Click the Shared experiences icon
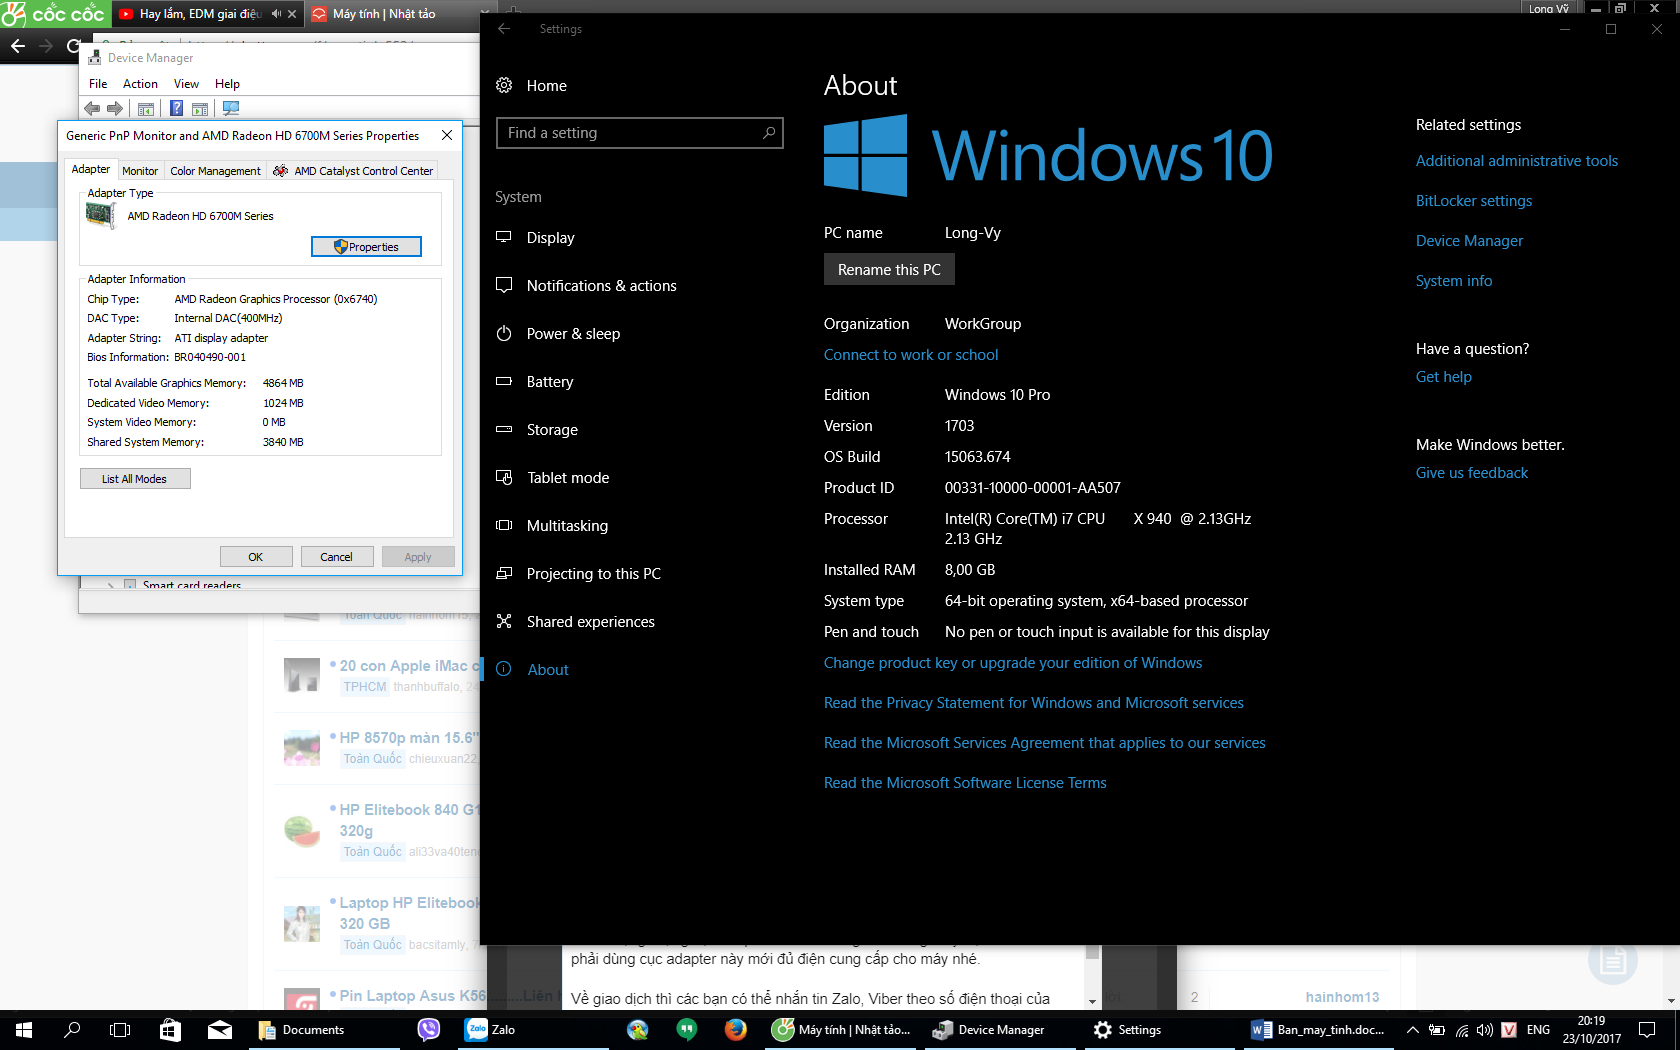 pyautogui.click(x=504, y=622)
